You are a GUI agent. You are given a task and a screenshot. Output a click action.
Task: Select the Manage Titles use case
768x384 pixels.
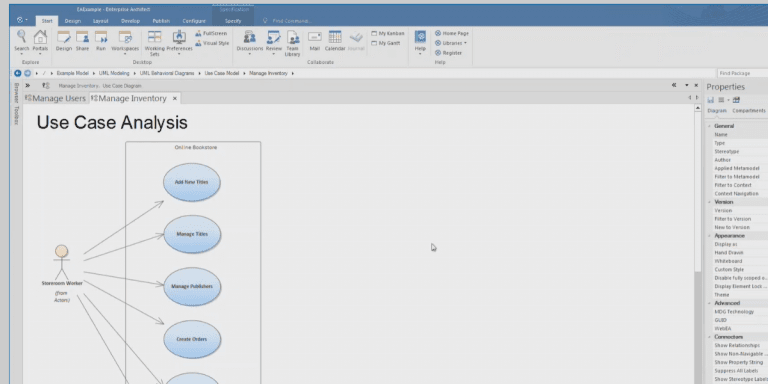[x=192, y=234]
